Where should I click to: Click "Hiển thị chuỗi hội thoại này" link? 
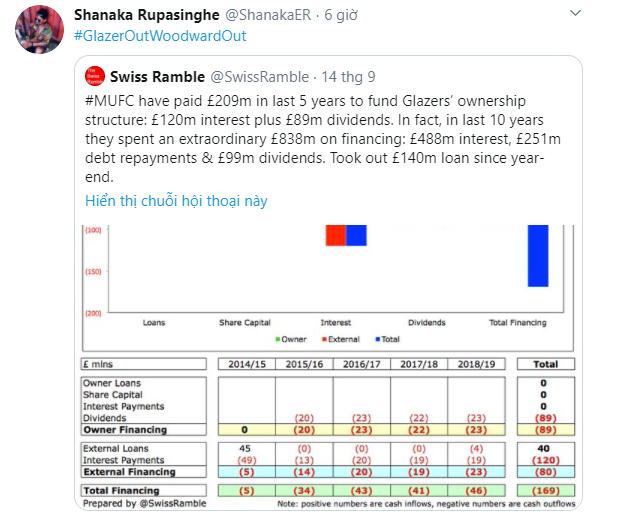[178, 200]
